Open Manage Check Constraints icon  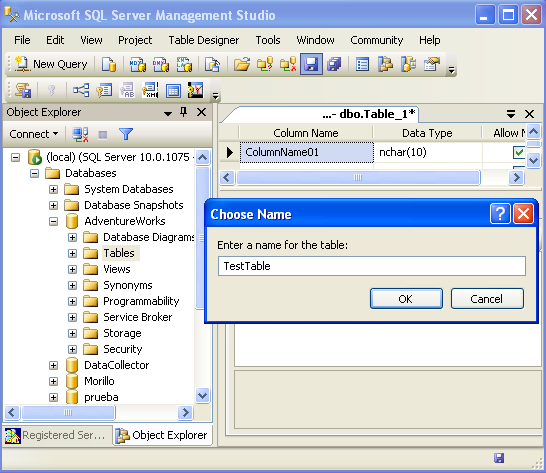(x=173, y=91)
